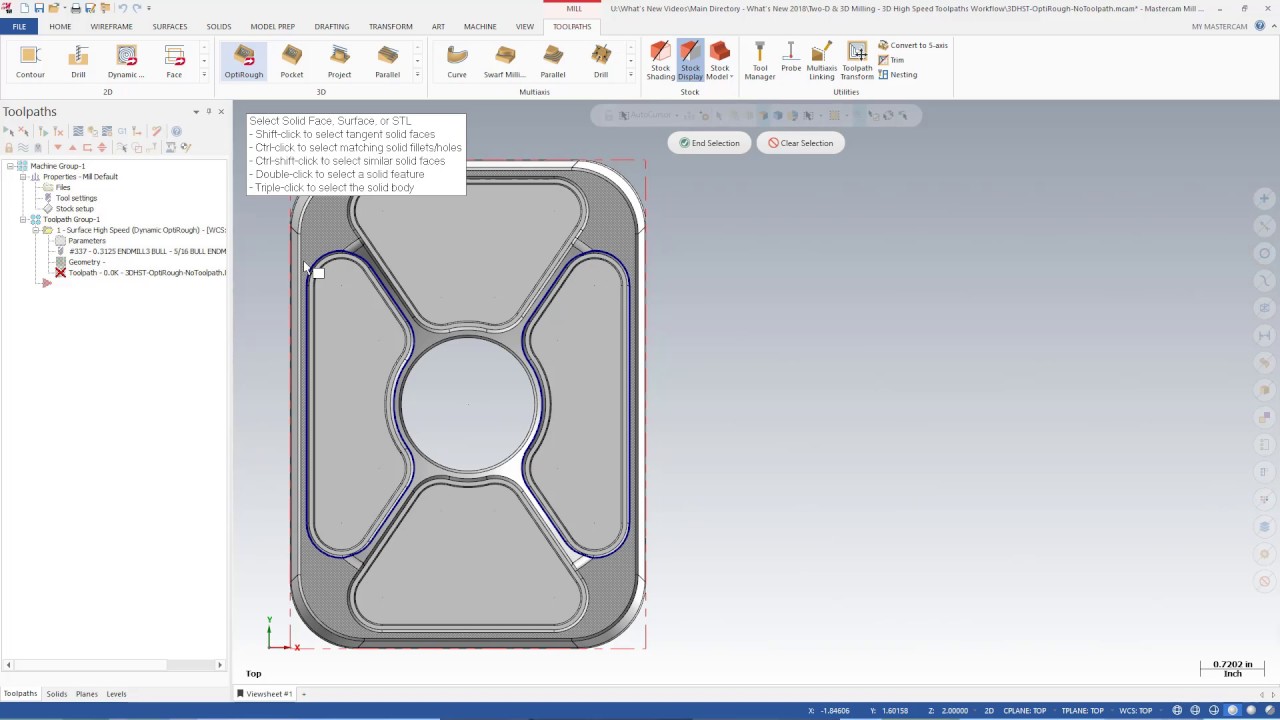The height and width of the screenshot is (720, 1280).
Task: Pick the Face toolpath
Action: pos(174,61)
